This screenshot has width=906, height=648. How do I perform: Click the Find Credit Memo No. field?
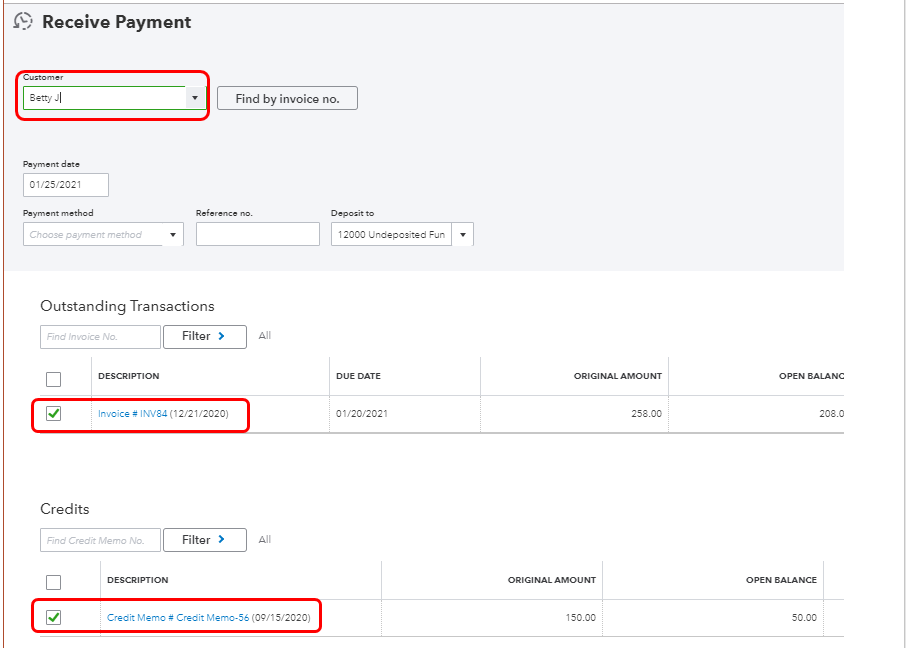click(x=100, y=540)
